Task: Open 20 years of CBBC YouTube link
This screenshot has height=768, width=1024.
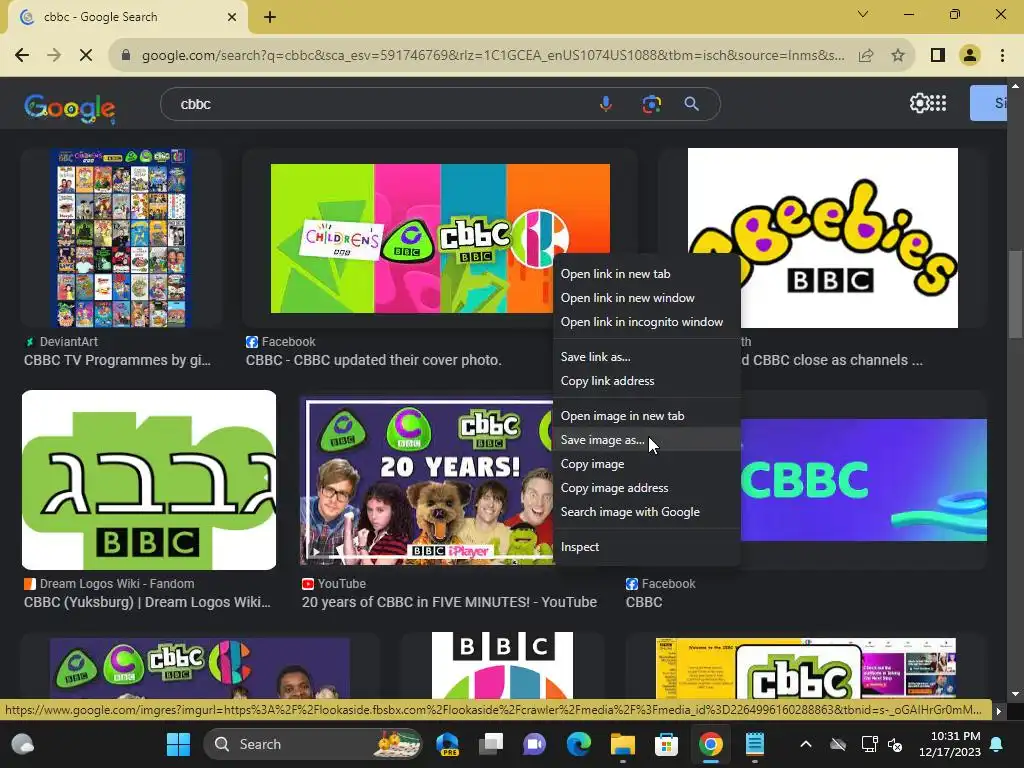Action: [449, 602]
